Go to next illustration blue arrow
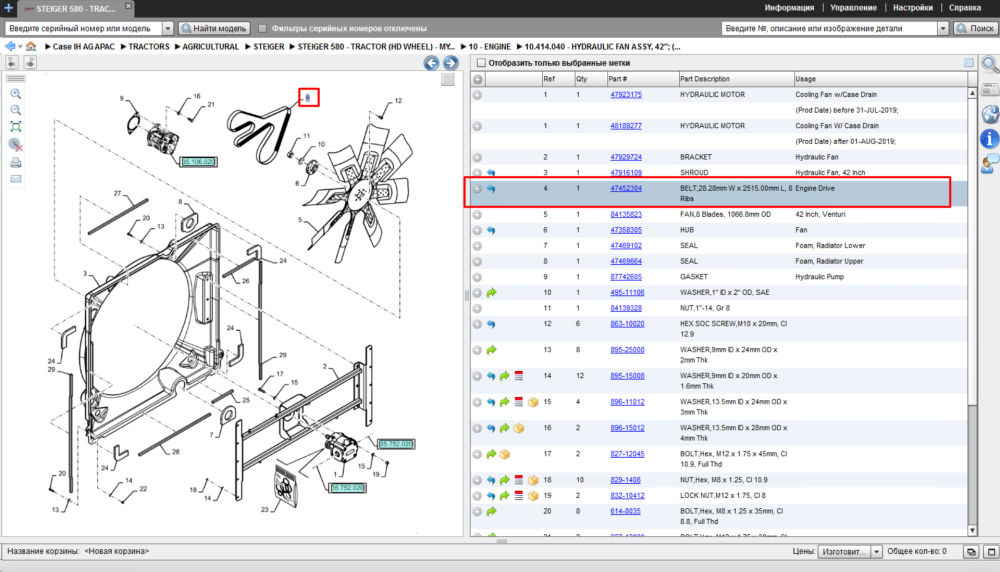 pyautogui.click(x=450, y=62)
